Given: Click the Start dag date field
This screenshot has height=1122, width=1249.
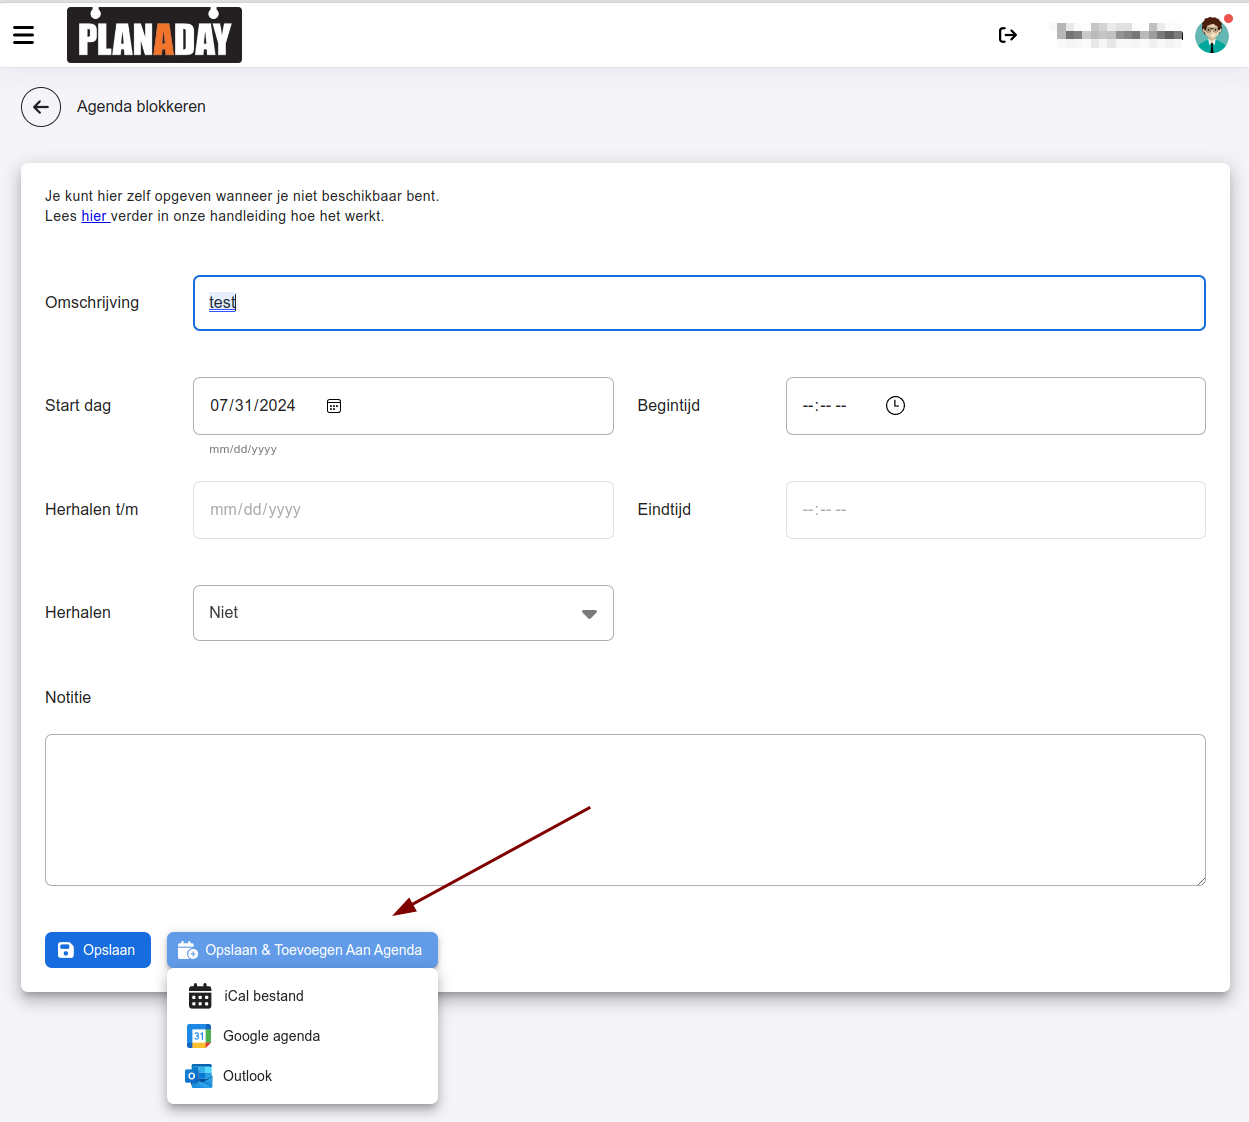Looking at the screenshot, I should (403, 406).
